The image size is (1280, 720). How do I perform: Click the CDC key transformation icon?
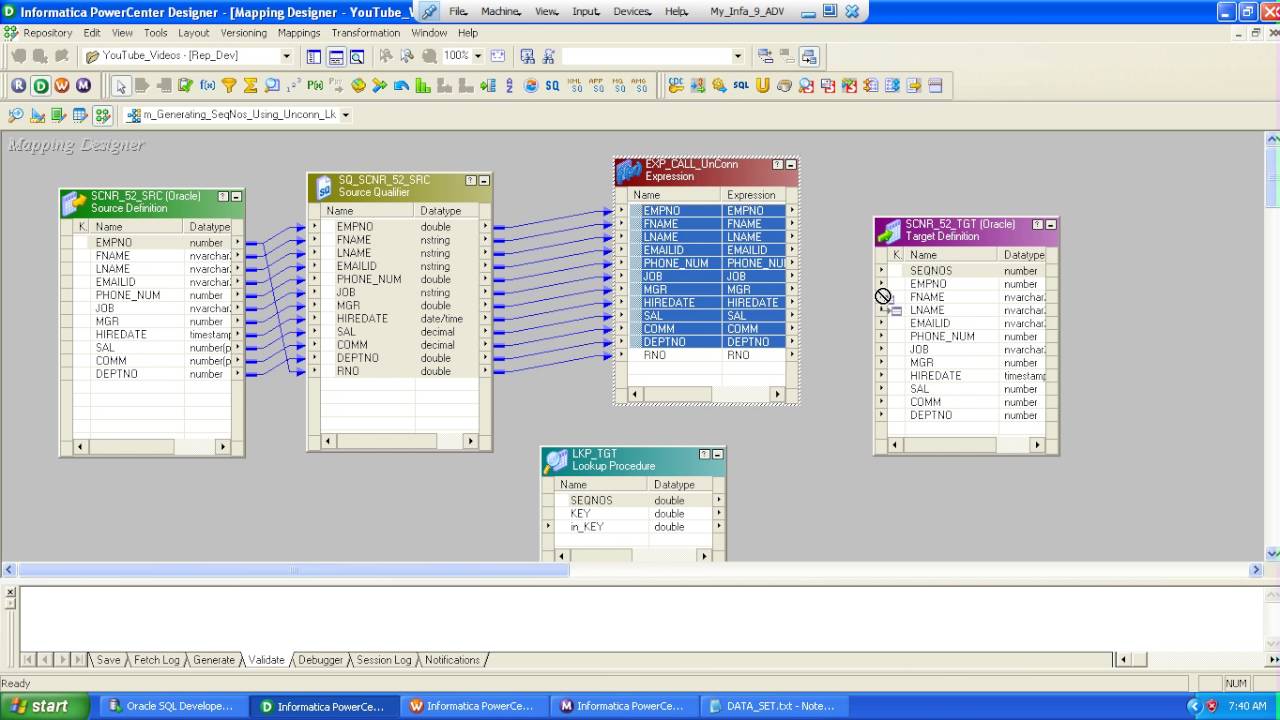[x=676, y=86]
